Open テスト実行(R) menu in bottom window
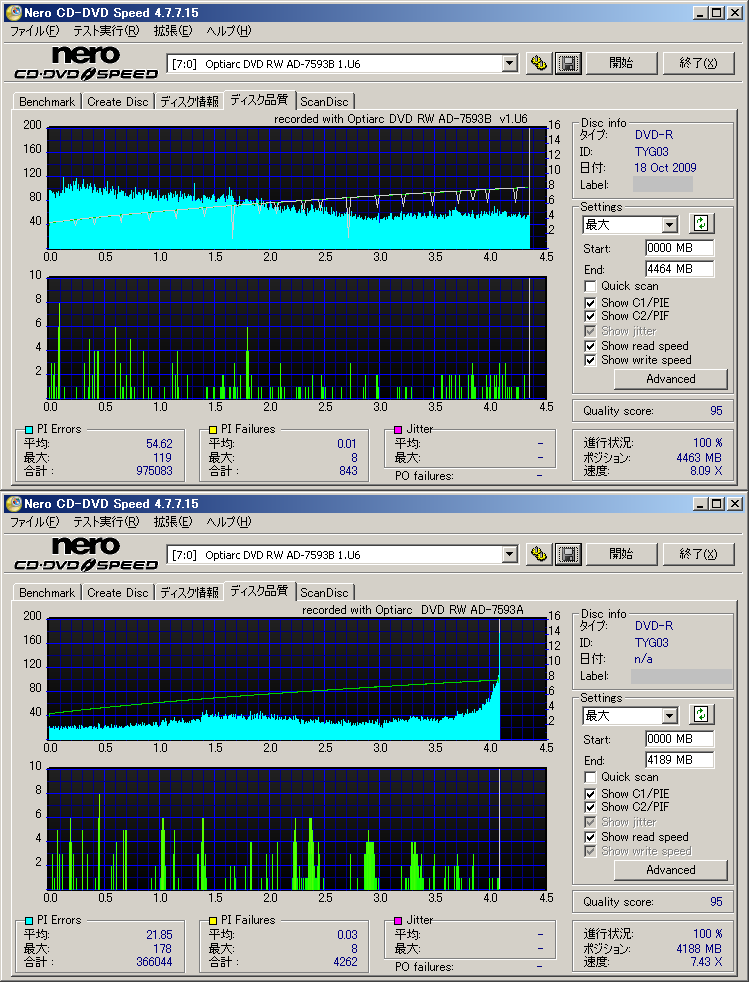 106,522
